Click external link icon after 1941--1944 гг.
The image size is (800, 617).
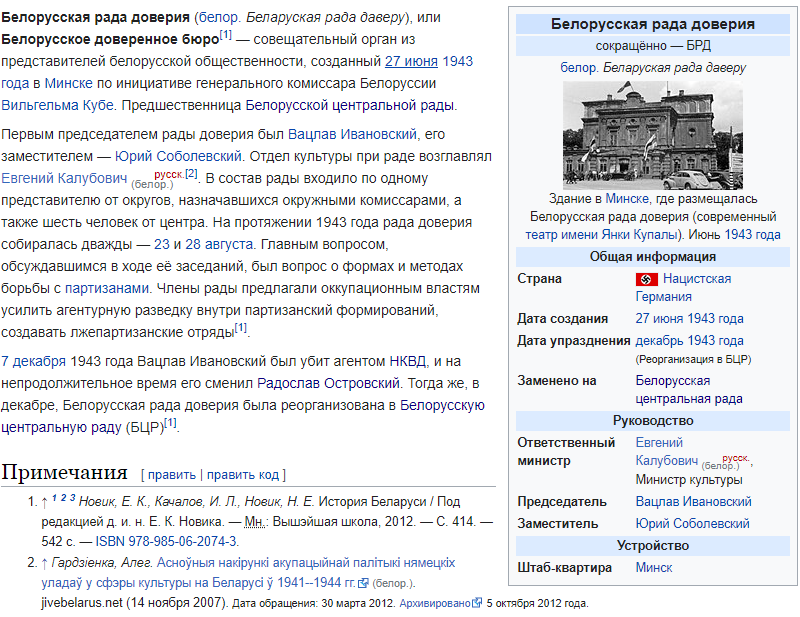point(363,583)
